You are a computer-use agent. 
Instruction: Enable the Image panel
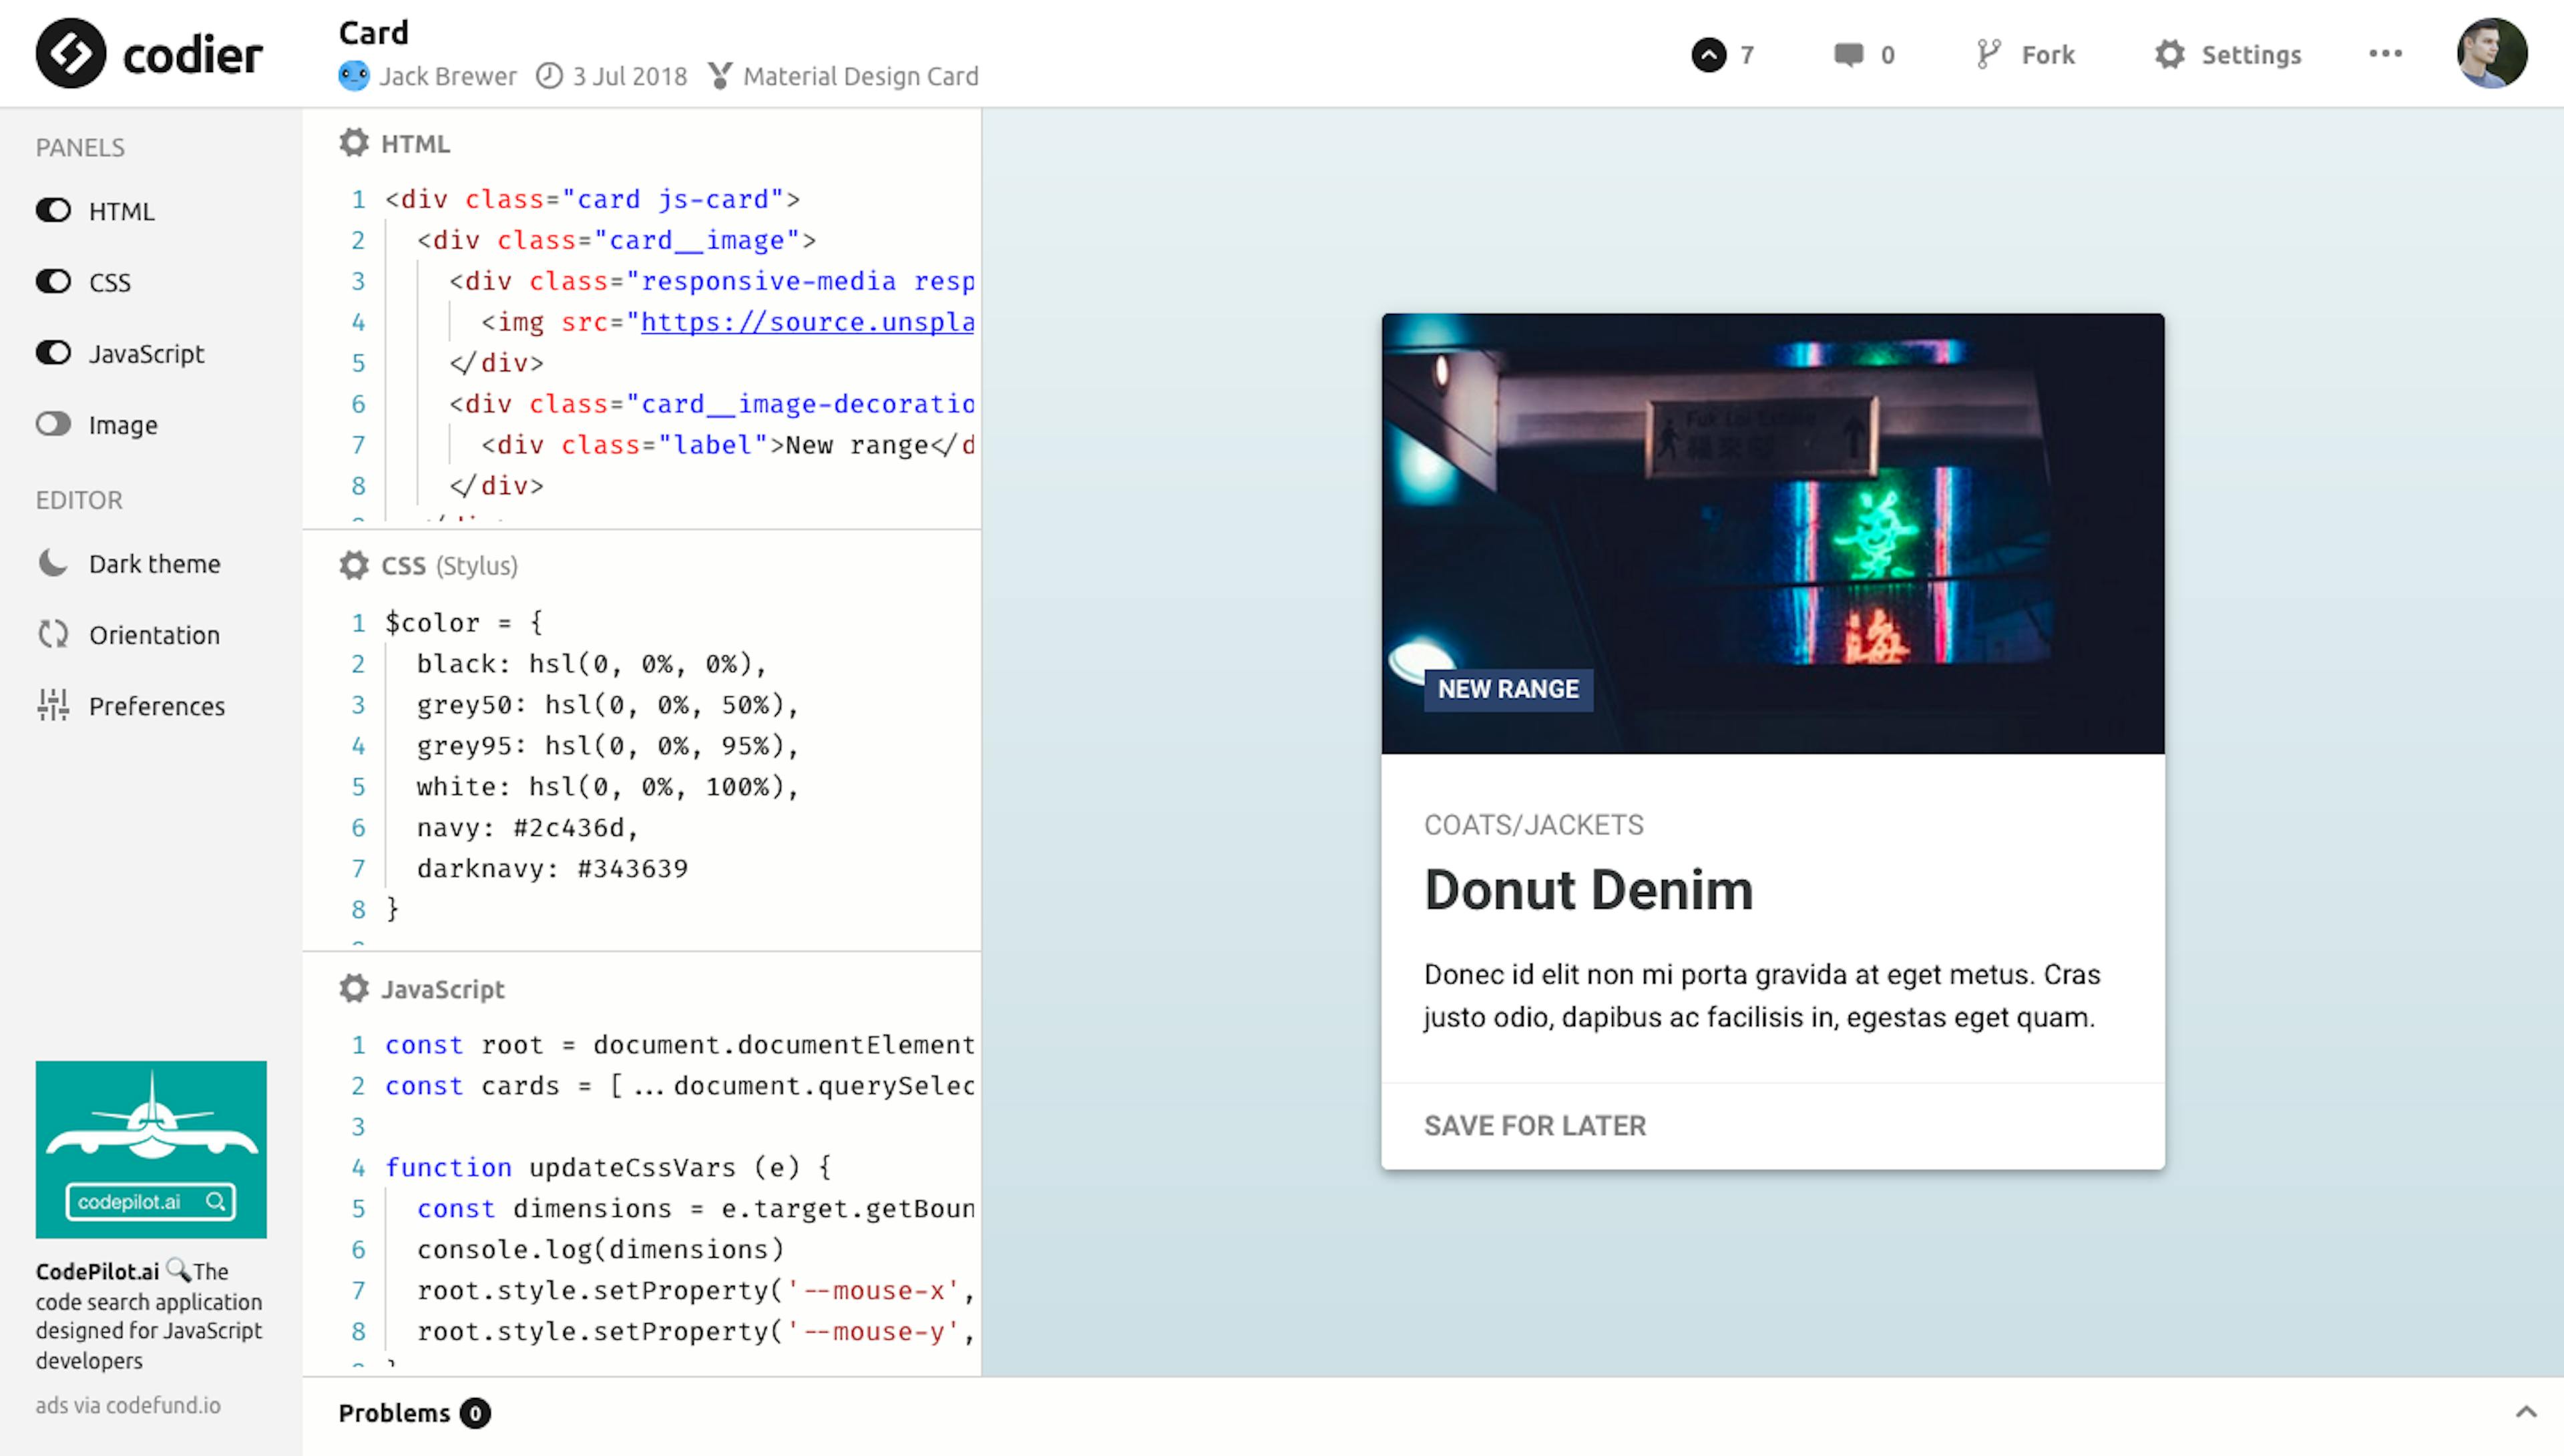coord(53,424)
